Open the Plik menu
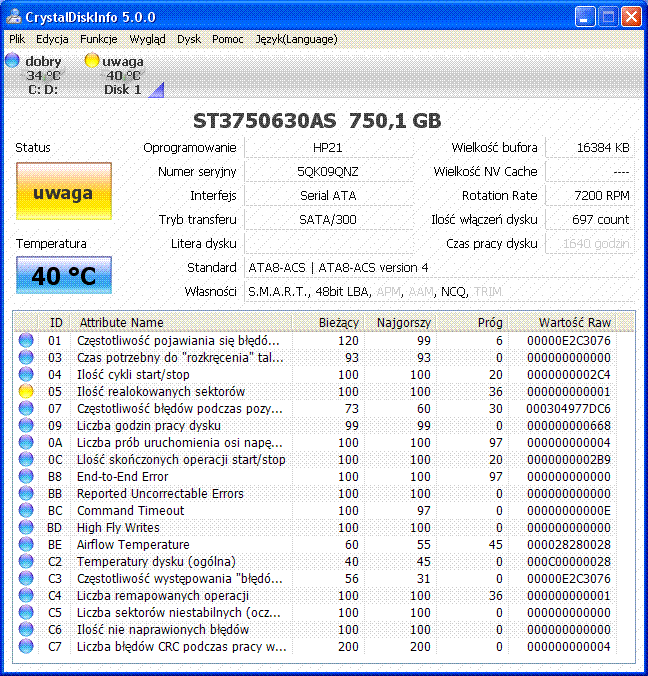This screenshot has width=648, height=676. [17, 39]
